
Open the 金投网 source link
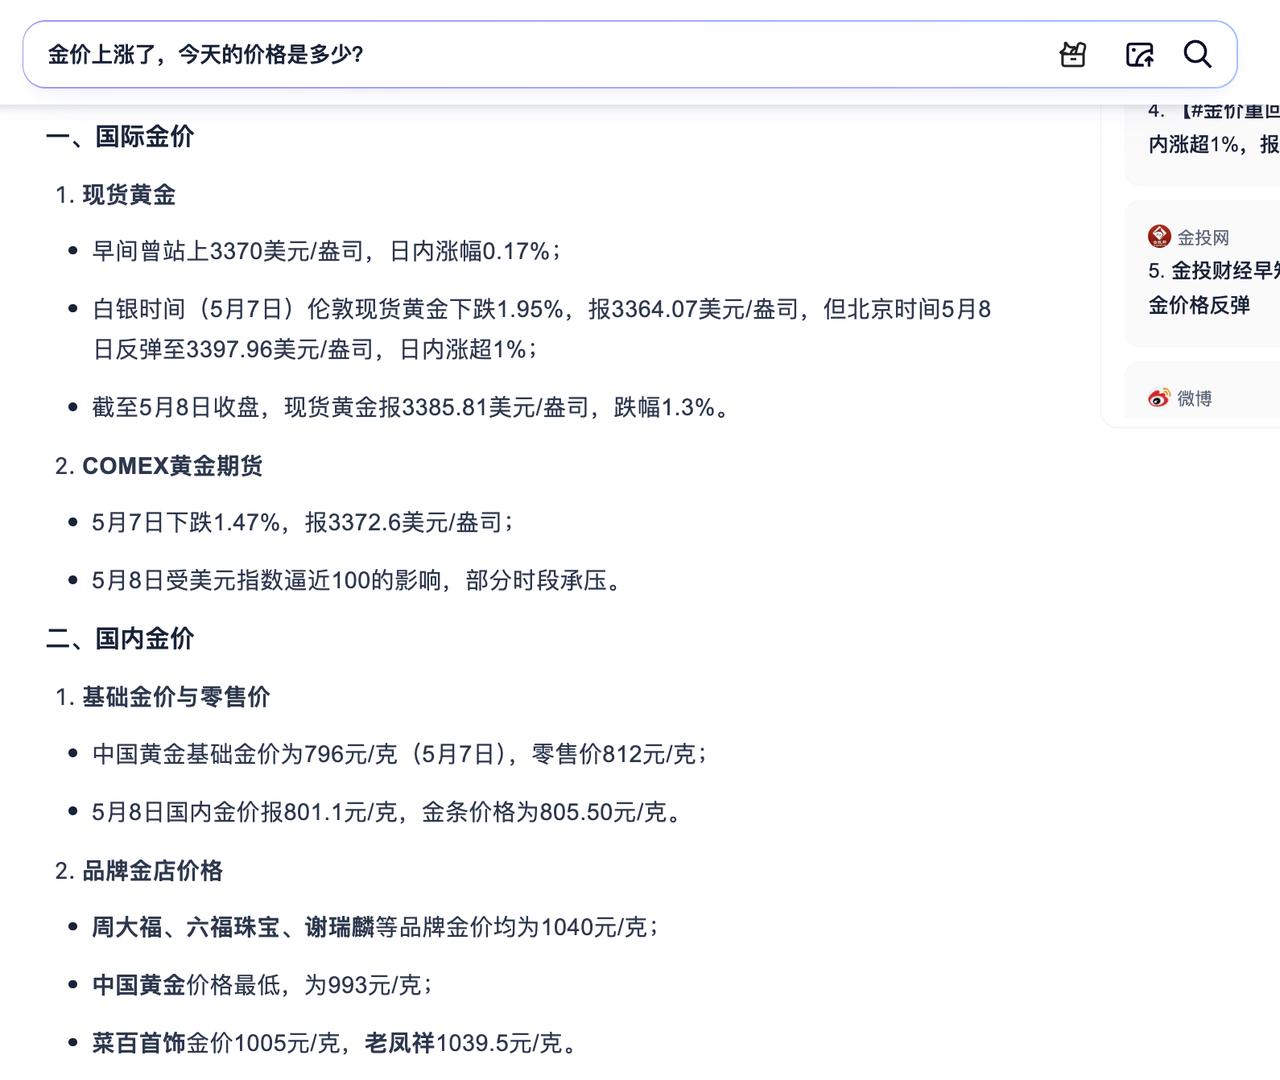(1203, 237)
